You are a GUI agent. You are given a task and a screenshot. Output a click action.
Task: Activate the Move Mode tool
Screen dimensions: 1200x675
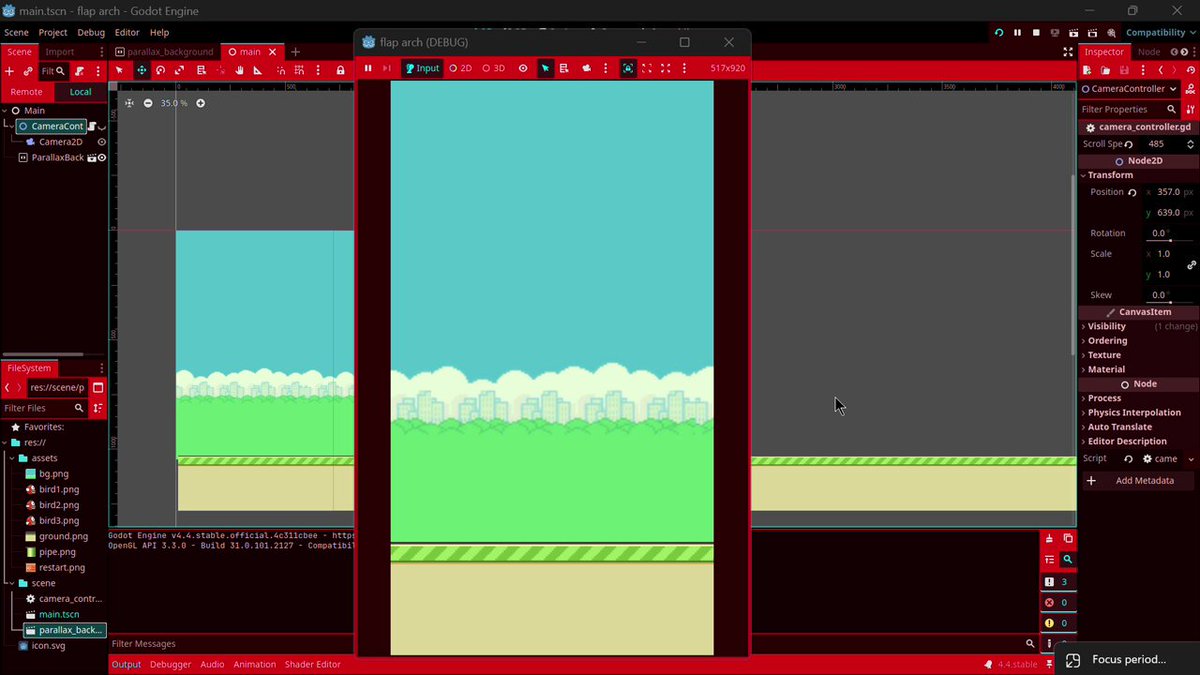tap(141, 70)
